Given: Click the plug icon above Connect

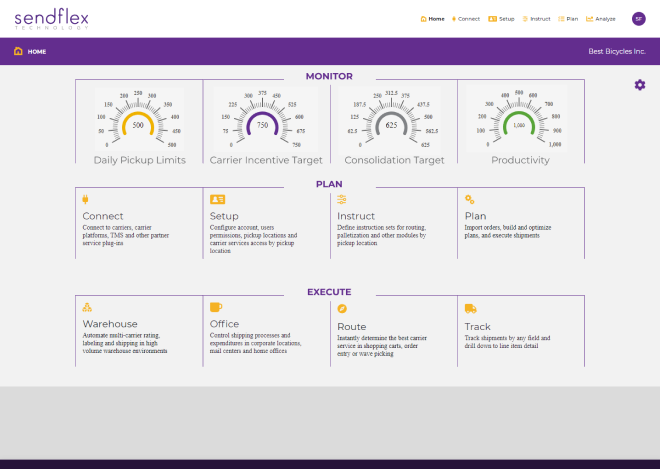Looking at the screenshot, I should tap(86, 199).
